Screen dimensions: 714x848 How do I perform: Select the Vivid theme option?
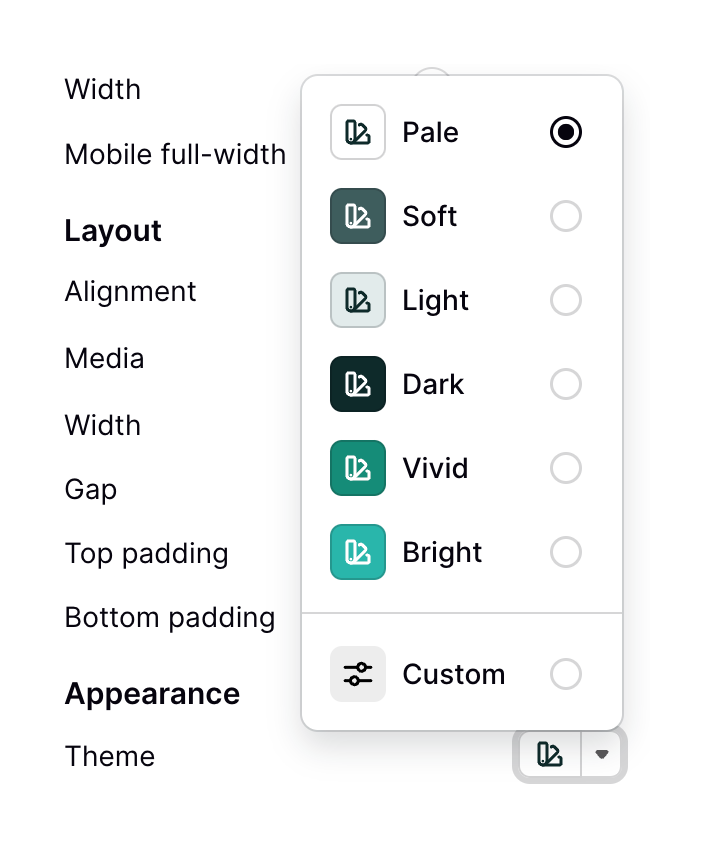pos(437,468)
